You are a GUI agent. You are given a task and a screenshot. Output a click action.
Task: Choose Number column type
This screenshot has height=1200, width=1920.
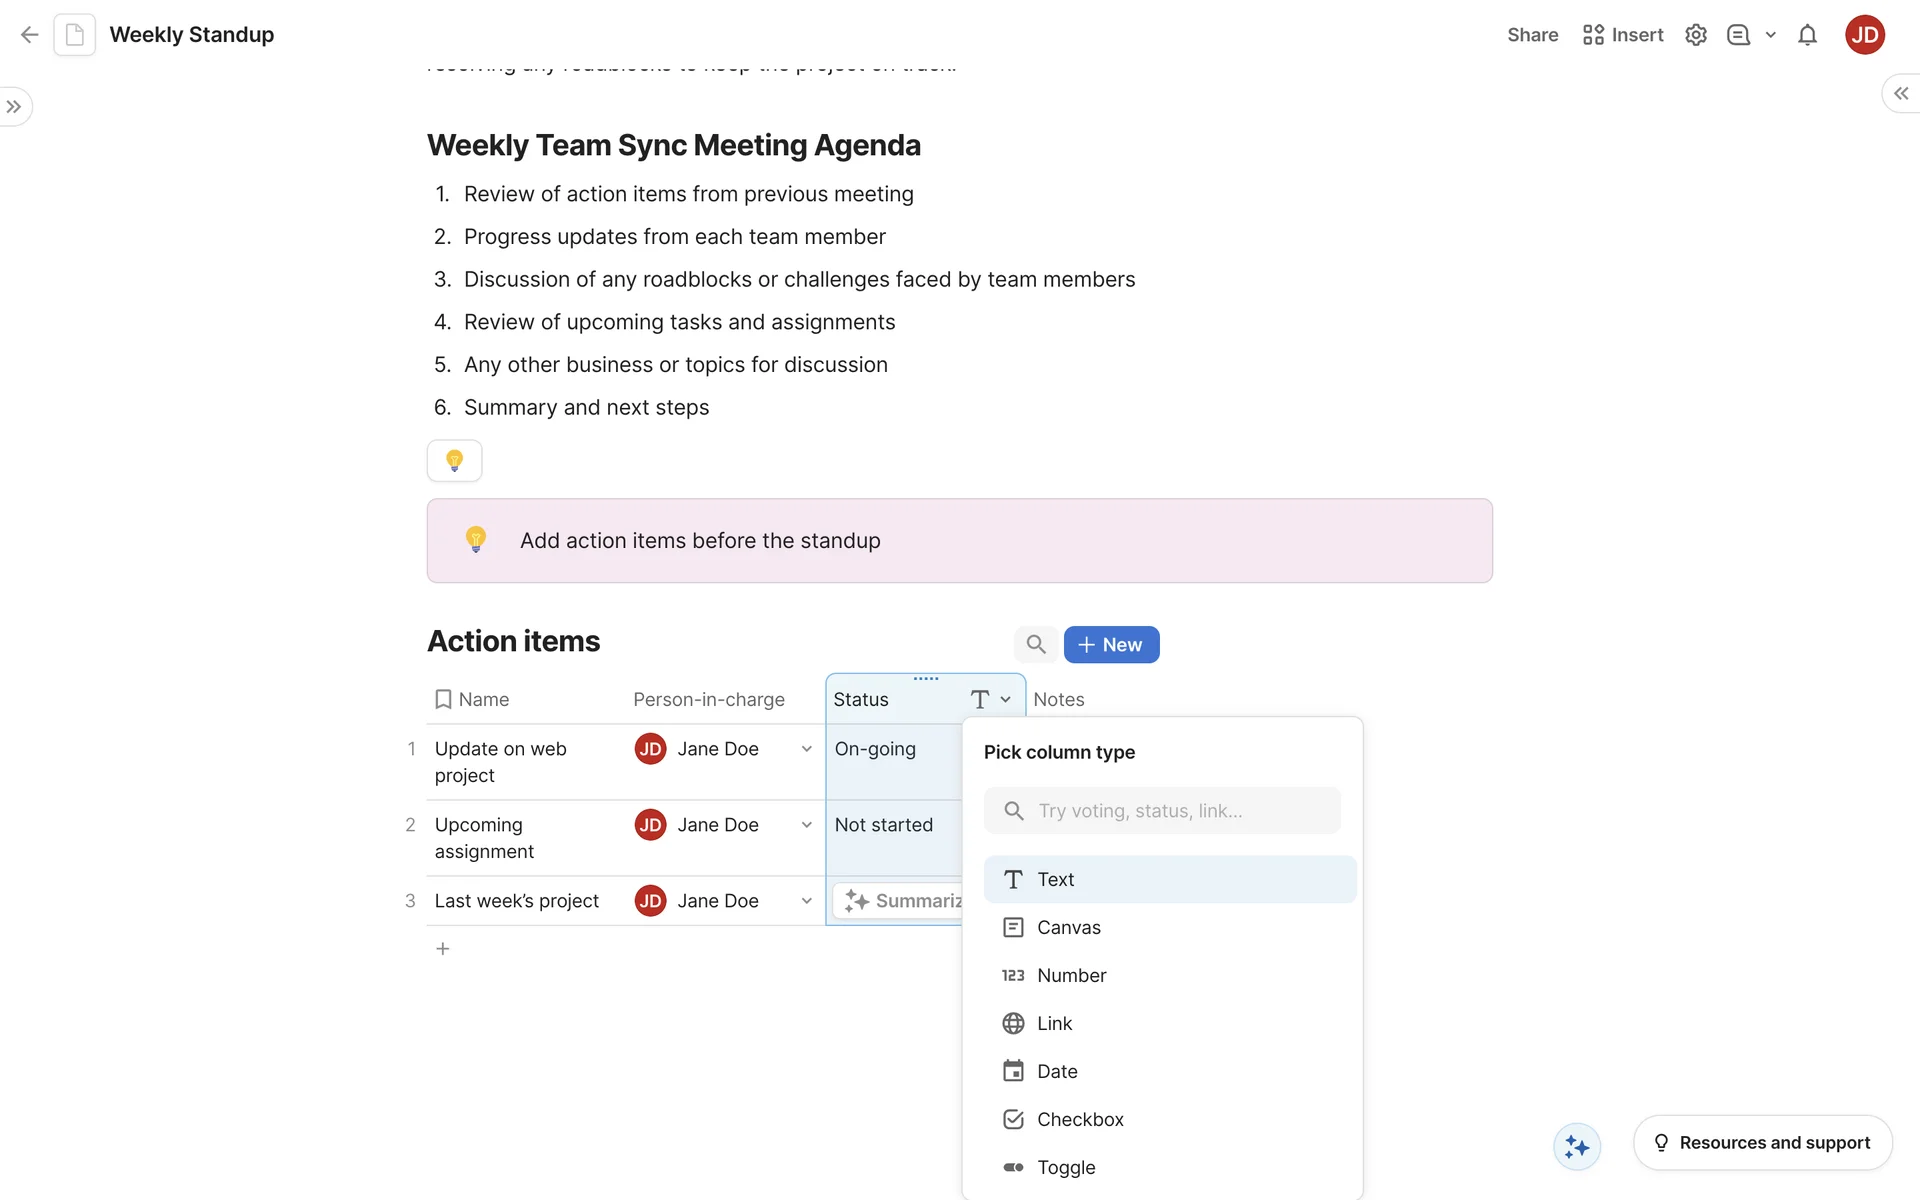[x=1071, y=975]
